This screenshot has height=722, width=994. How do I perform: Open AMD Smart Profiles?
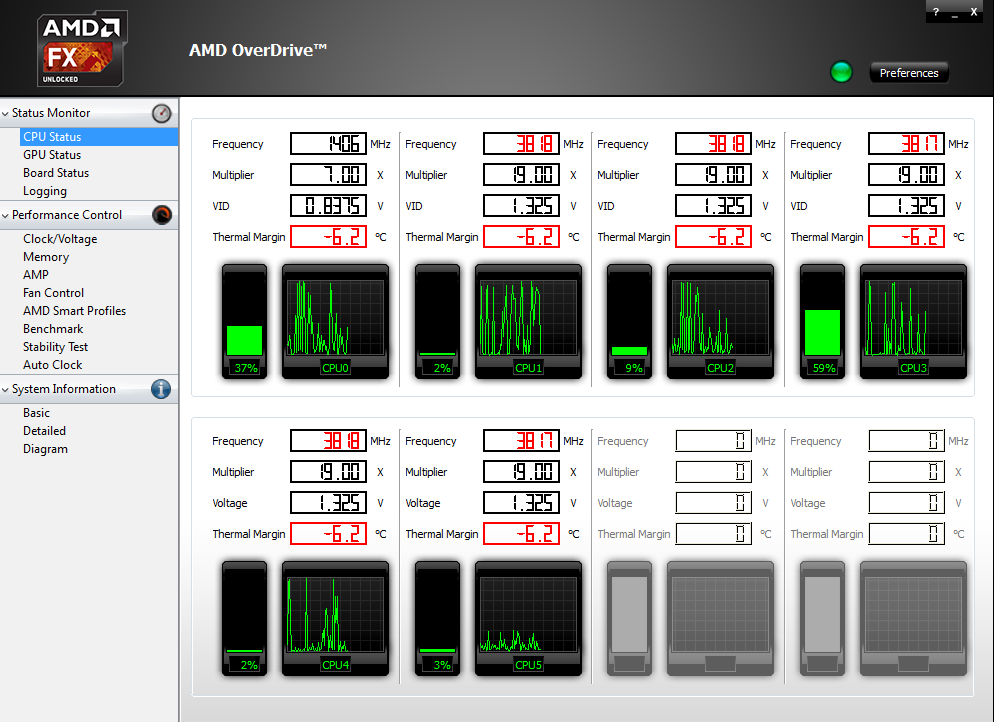74,311
